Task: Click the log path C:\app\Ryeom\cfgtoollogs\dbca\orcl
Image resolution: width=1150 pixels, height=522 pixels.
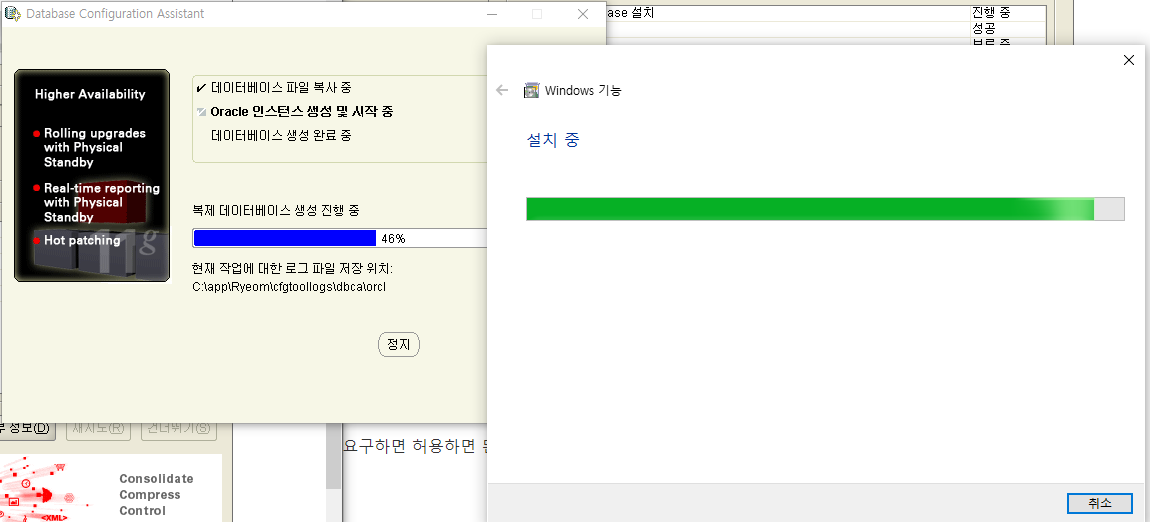Action: 289,287
